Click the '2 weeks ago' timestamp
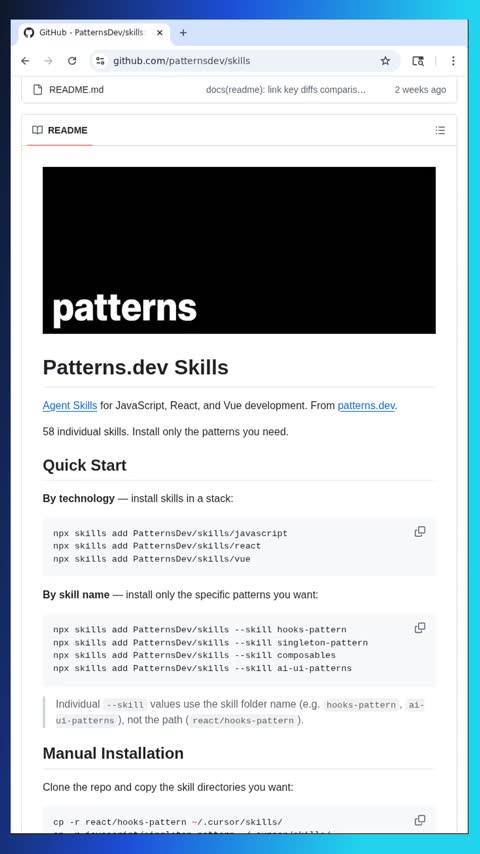 420,90
